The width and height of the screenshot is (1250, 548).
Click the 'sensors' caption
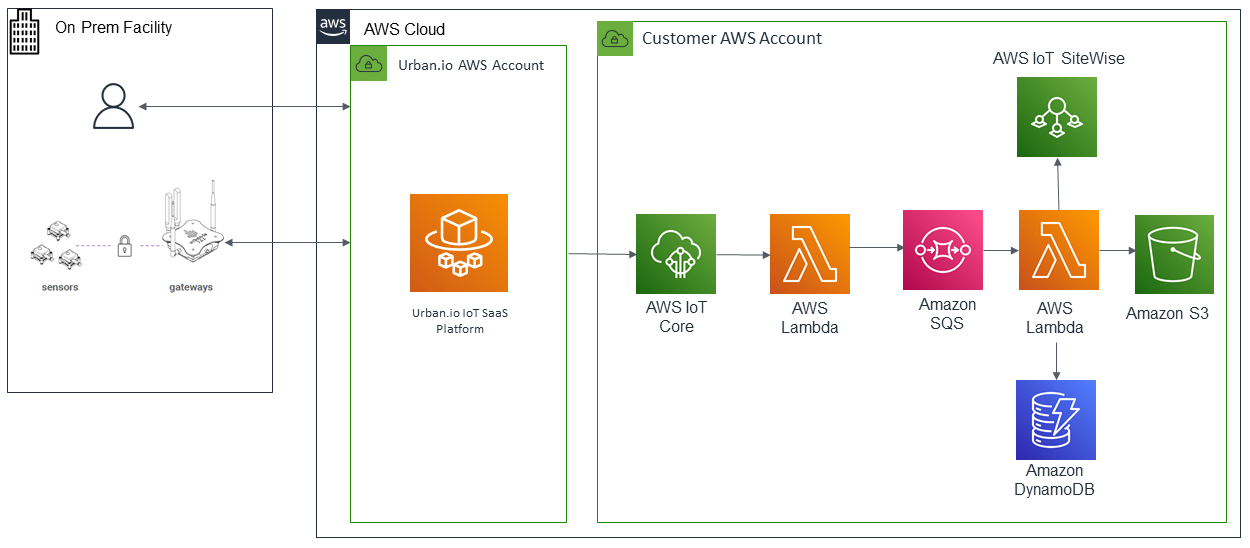[x=60, y=288]
